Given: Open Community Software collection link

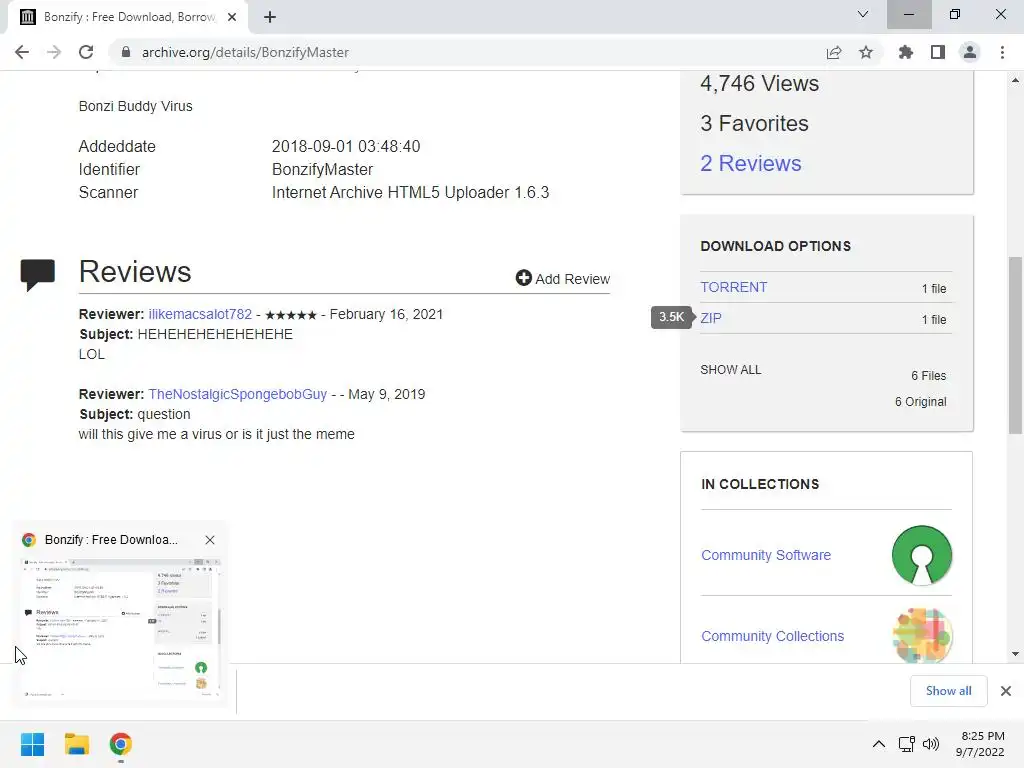Looking at the screenshot, I should tap(766, 555).
